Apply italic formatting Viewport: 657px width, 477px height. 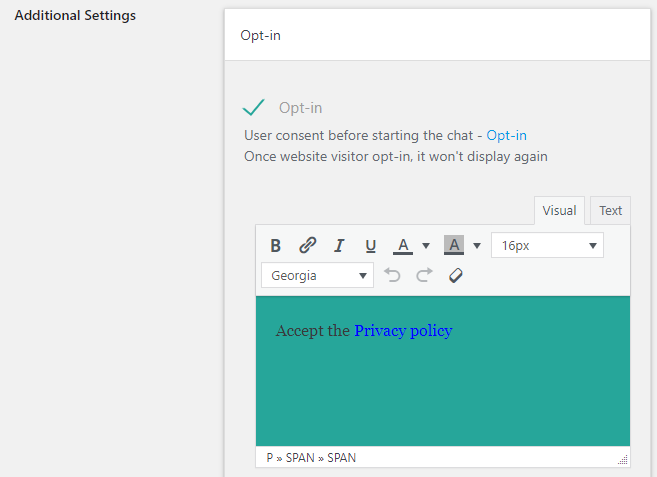(x=339, y=246)
